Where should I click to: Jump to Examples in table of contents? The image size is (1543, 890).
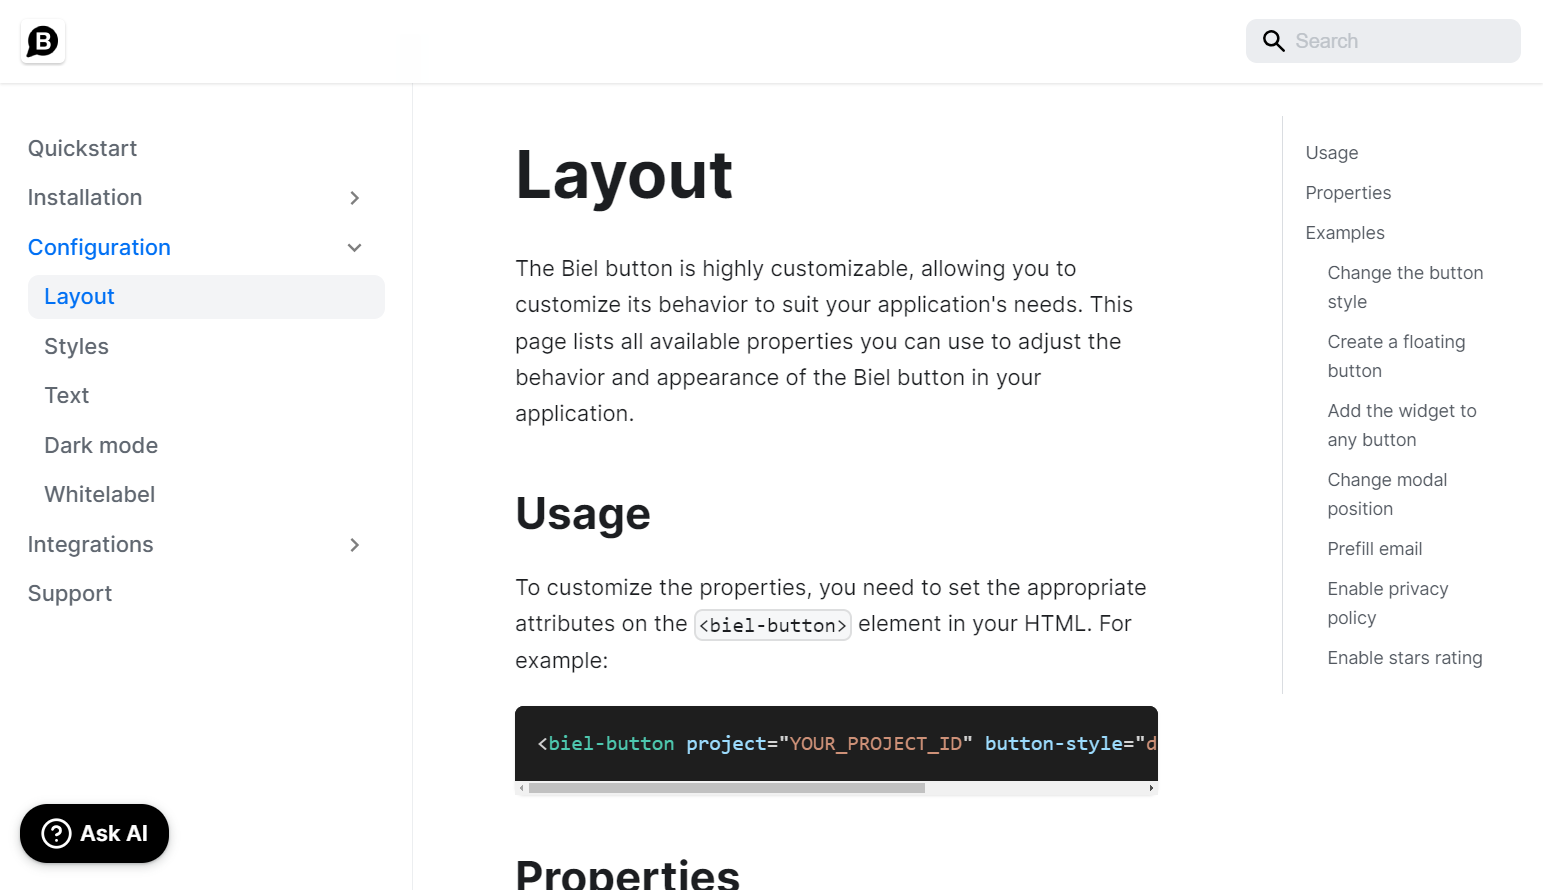[1345, 233]
